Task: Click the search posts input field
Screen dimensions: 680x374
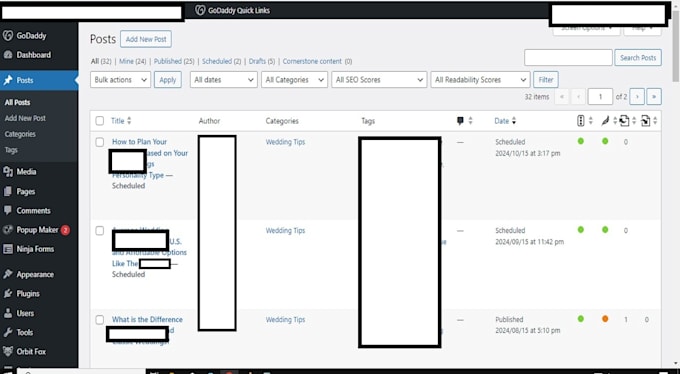Action: 568,58
